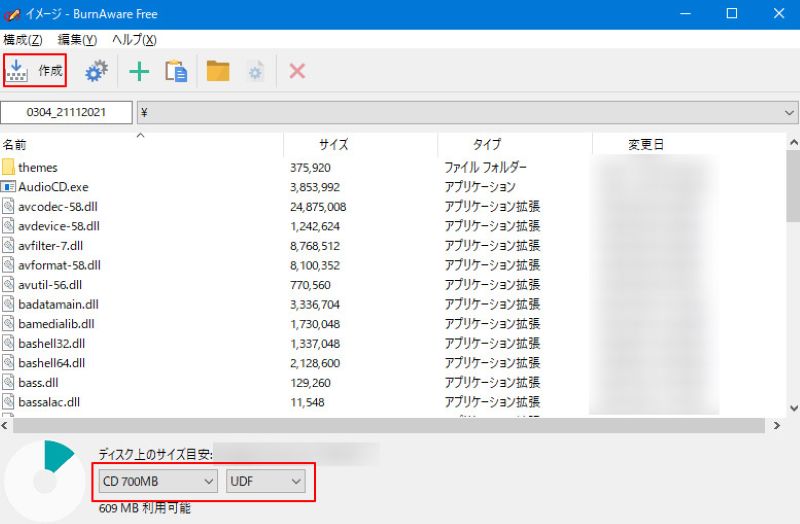Minimize the BurnAware window

685,14
